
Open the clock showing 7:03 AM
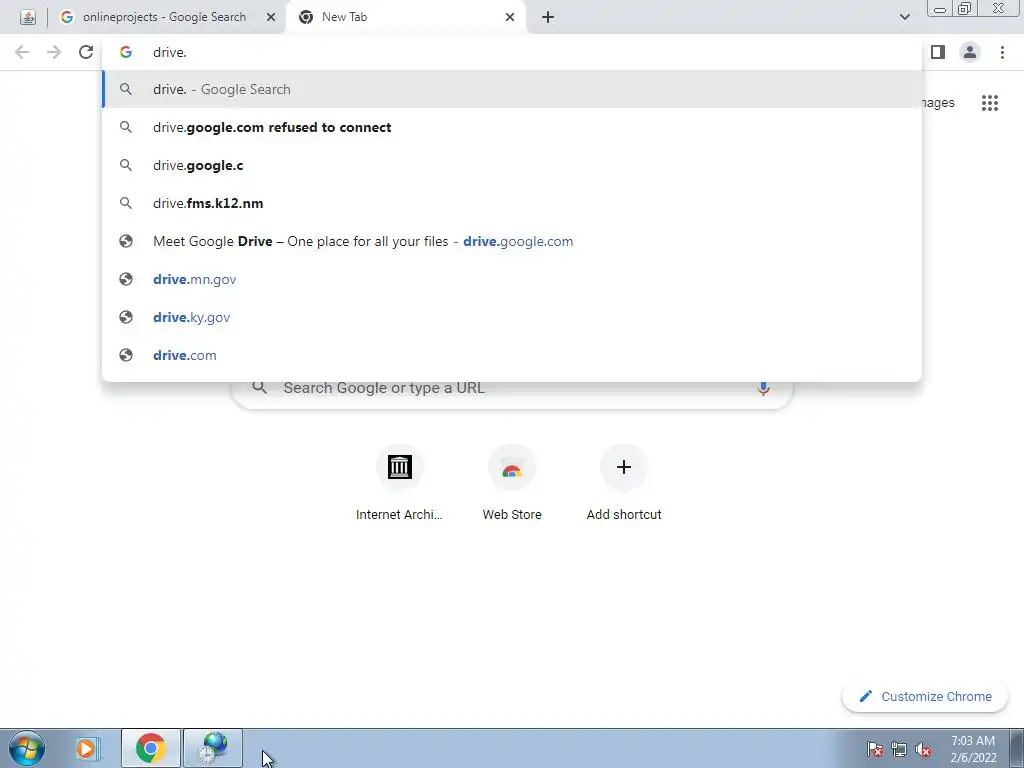pos(973,749)
